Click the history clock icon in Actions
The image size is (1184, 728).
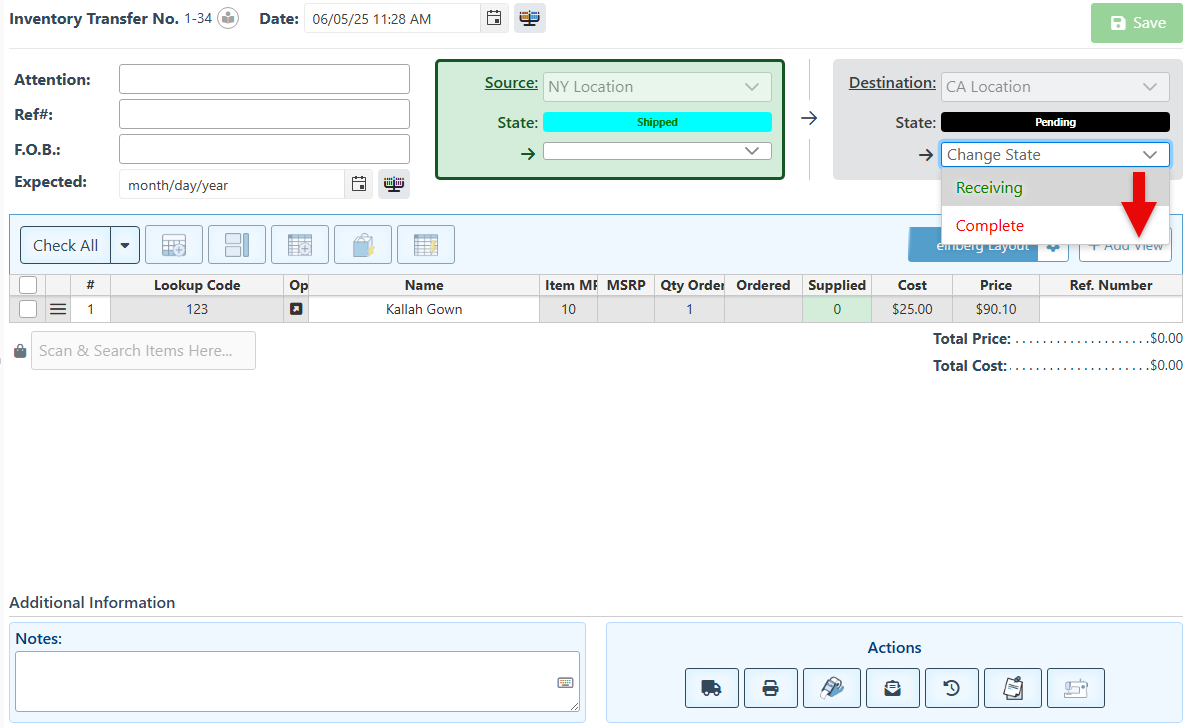point(952,688)
